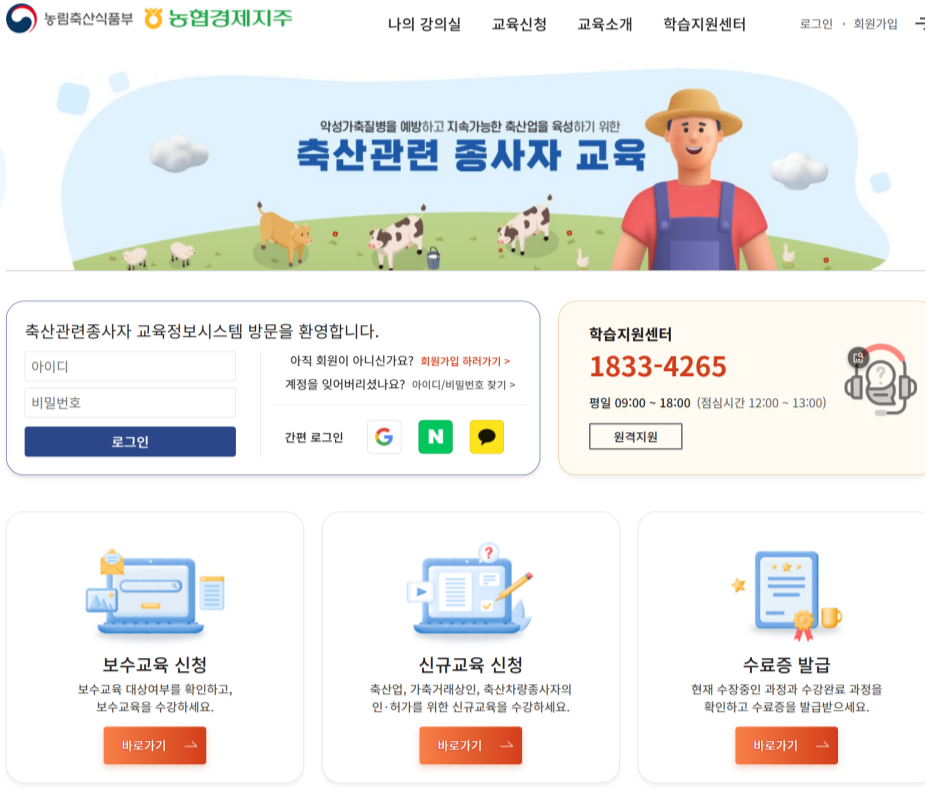Focus the 아이디 input field
941x799 pixels.
(130, 366)
